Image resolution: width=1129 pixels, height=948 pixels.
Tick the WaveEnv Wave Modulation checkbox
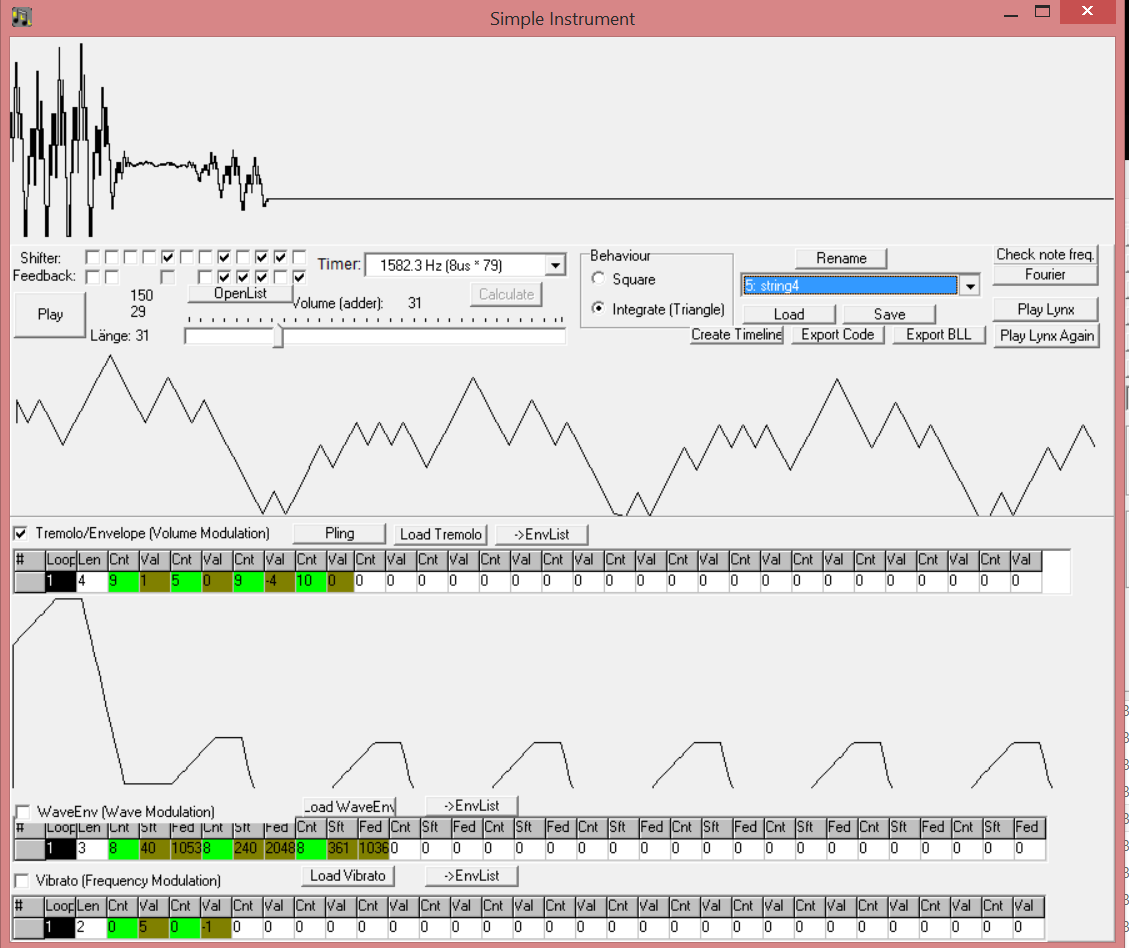(x=22, y=812)
